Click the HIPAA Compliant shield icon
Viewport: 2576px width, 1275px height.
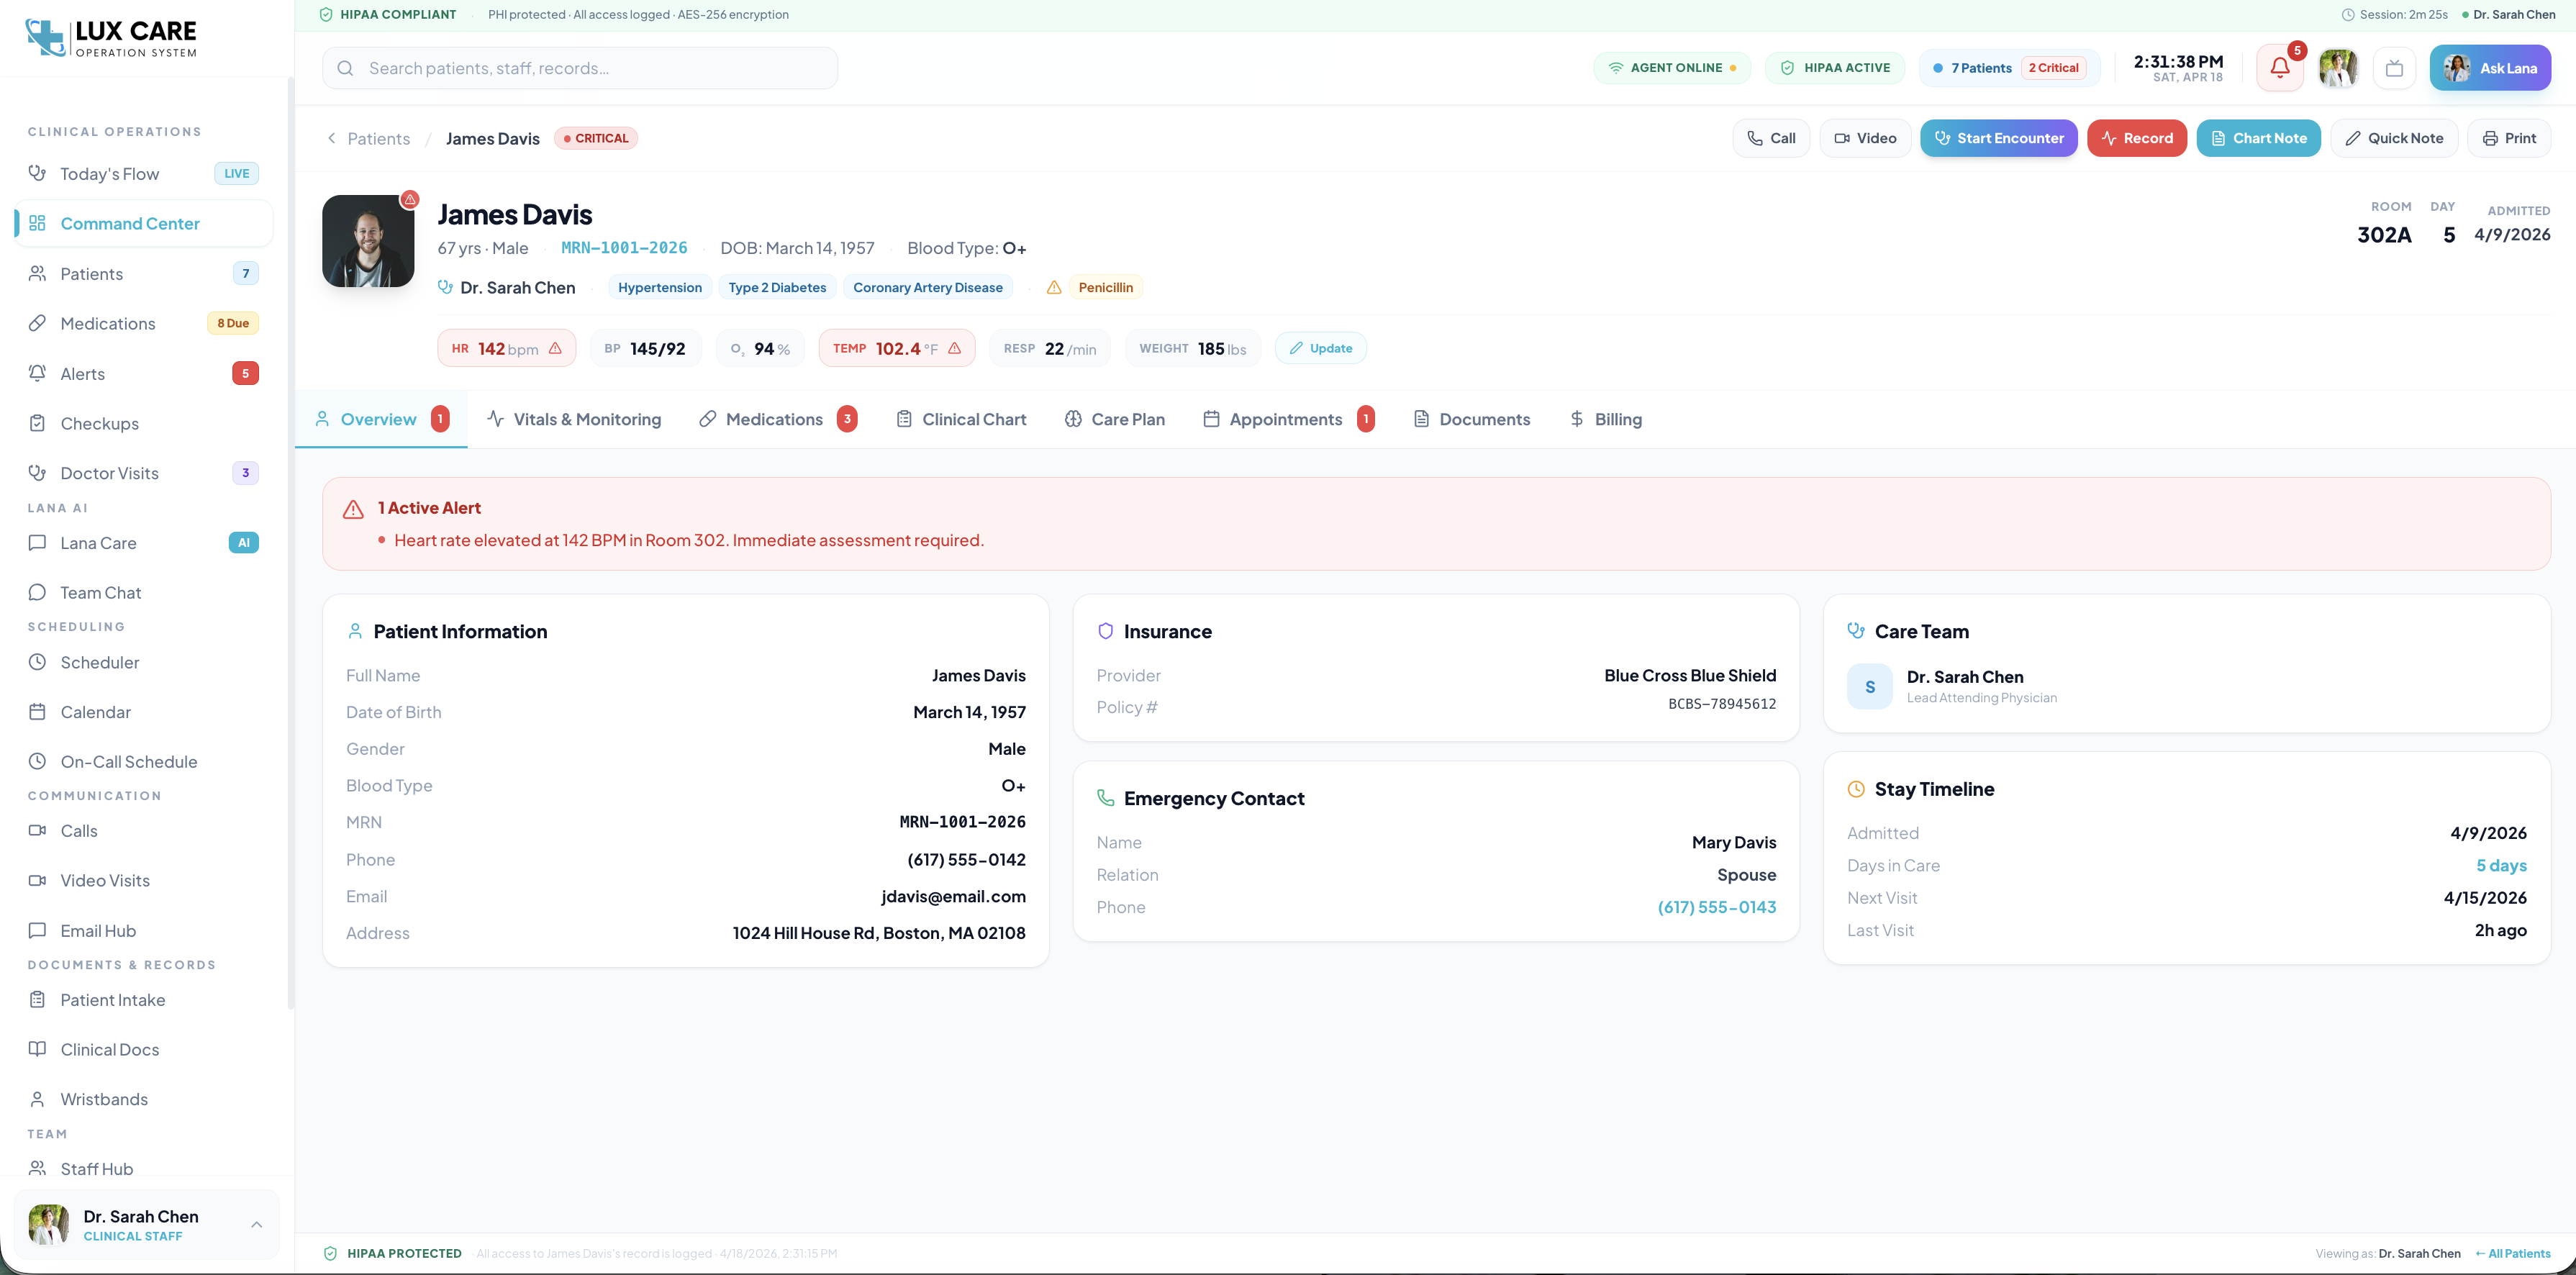point(326,15)
